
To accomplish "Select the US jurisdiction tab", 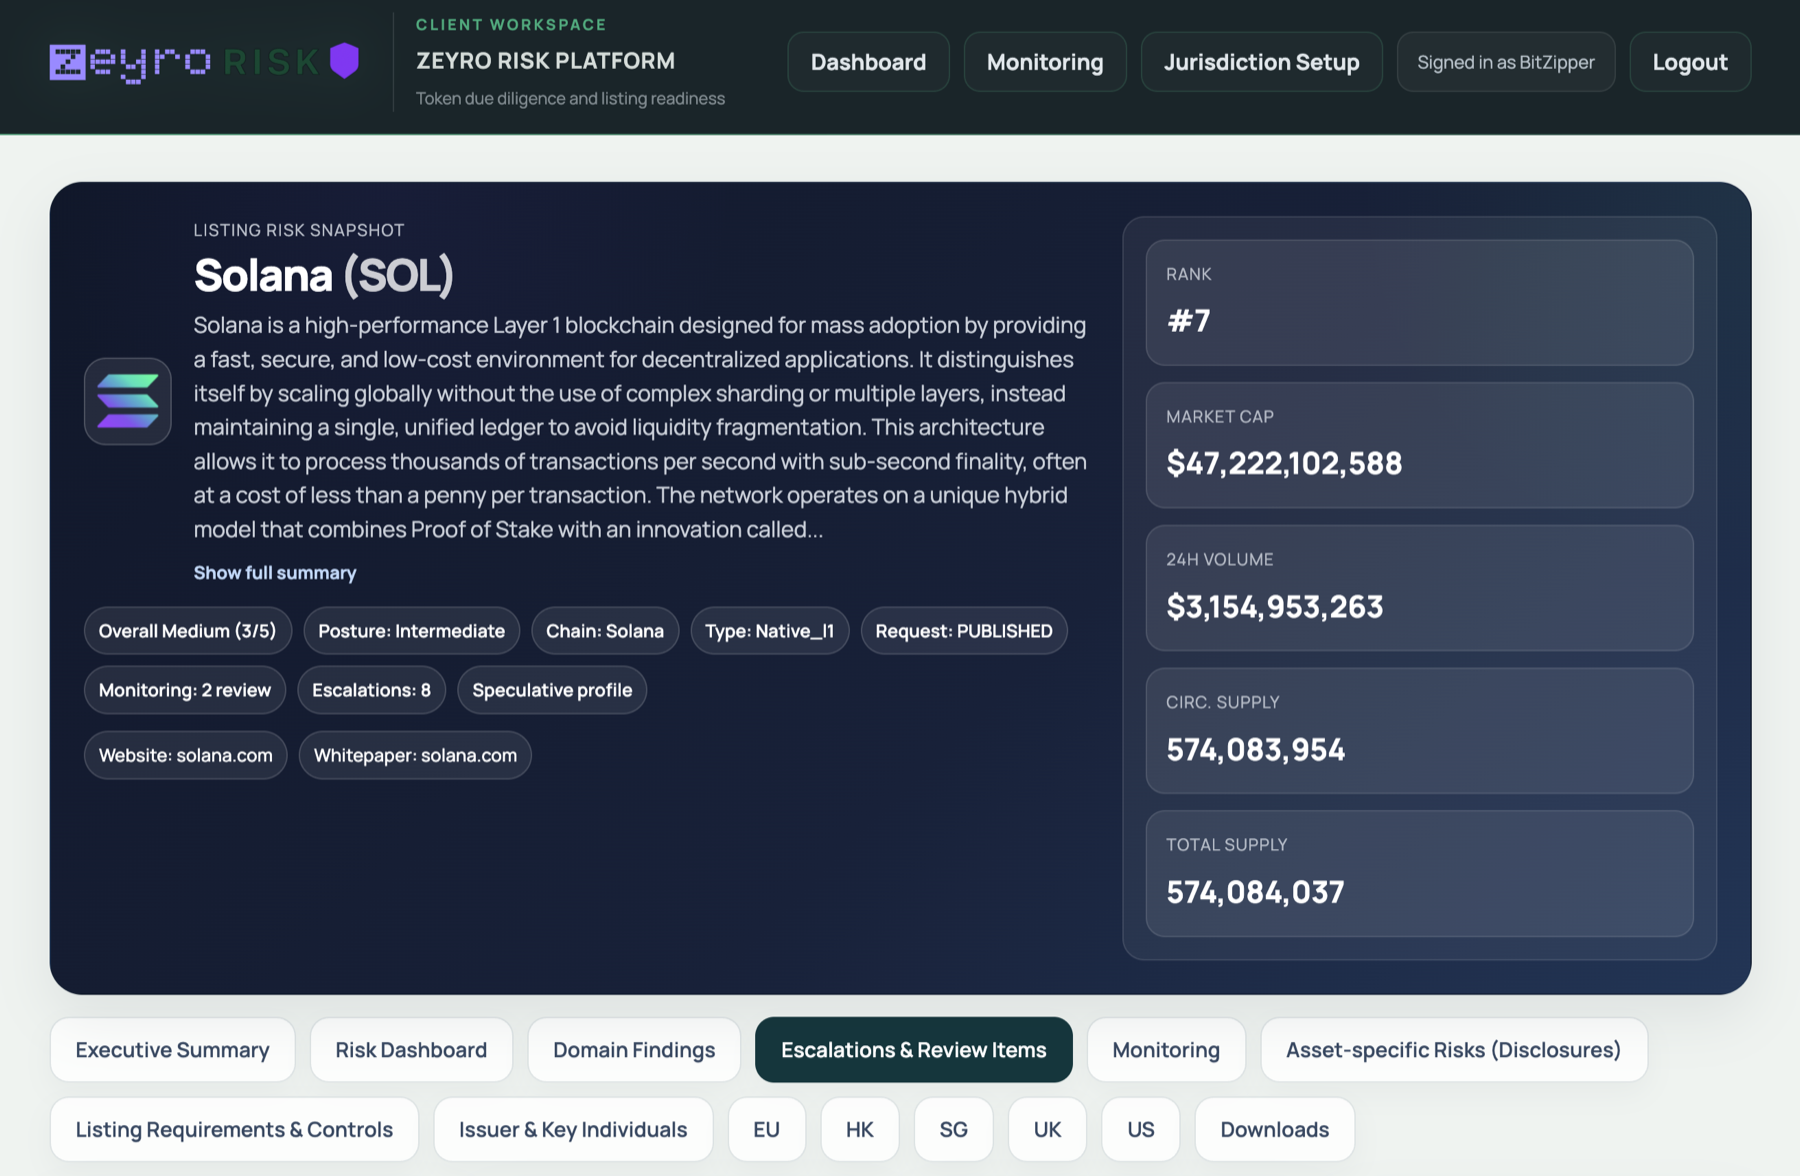I will click(x=1139, y=1129).
